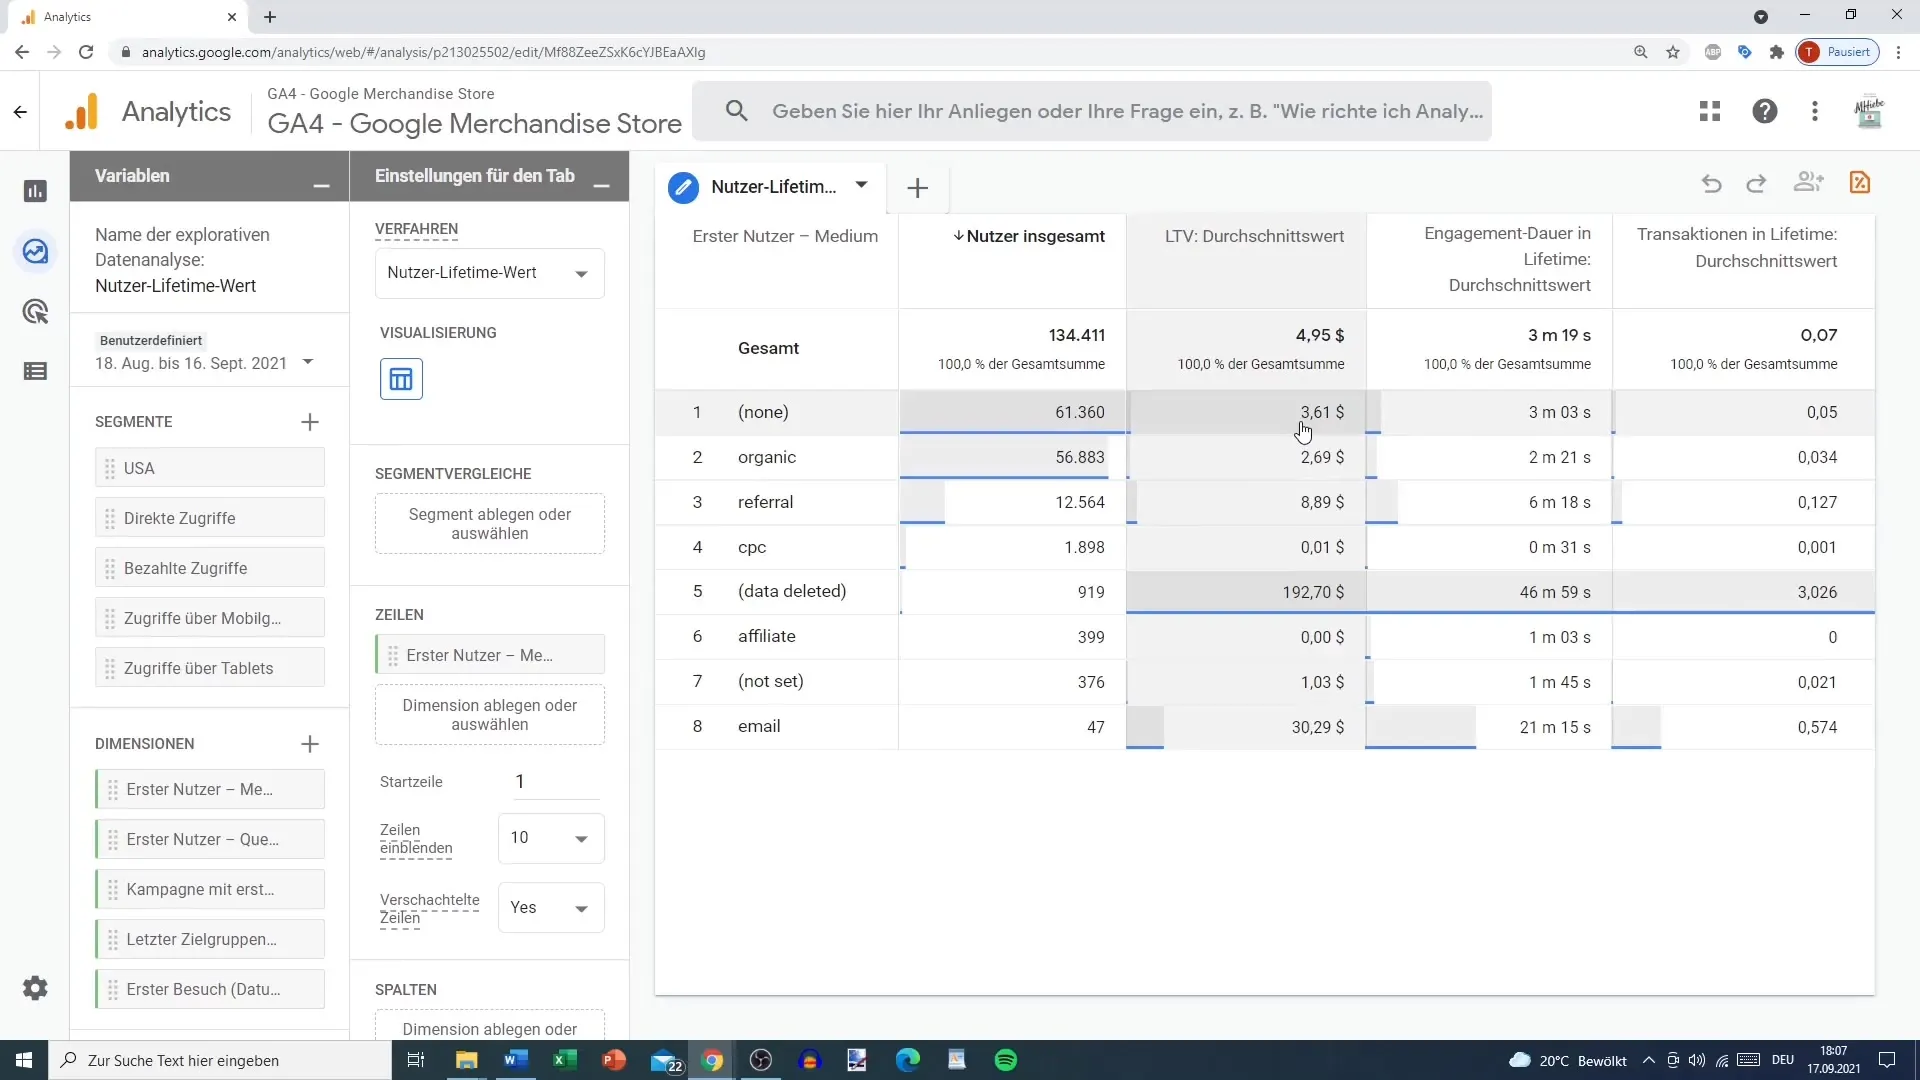This screenshot has width=1920, height=1080.
Task: Open the Verfahren Nutzer-Lifetime-Wert dropdown
Action: (490, 273)
